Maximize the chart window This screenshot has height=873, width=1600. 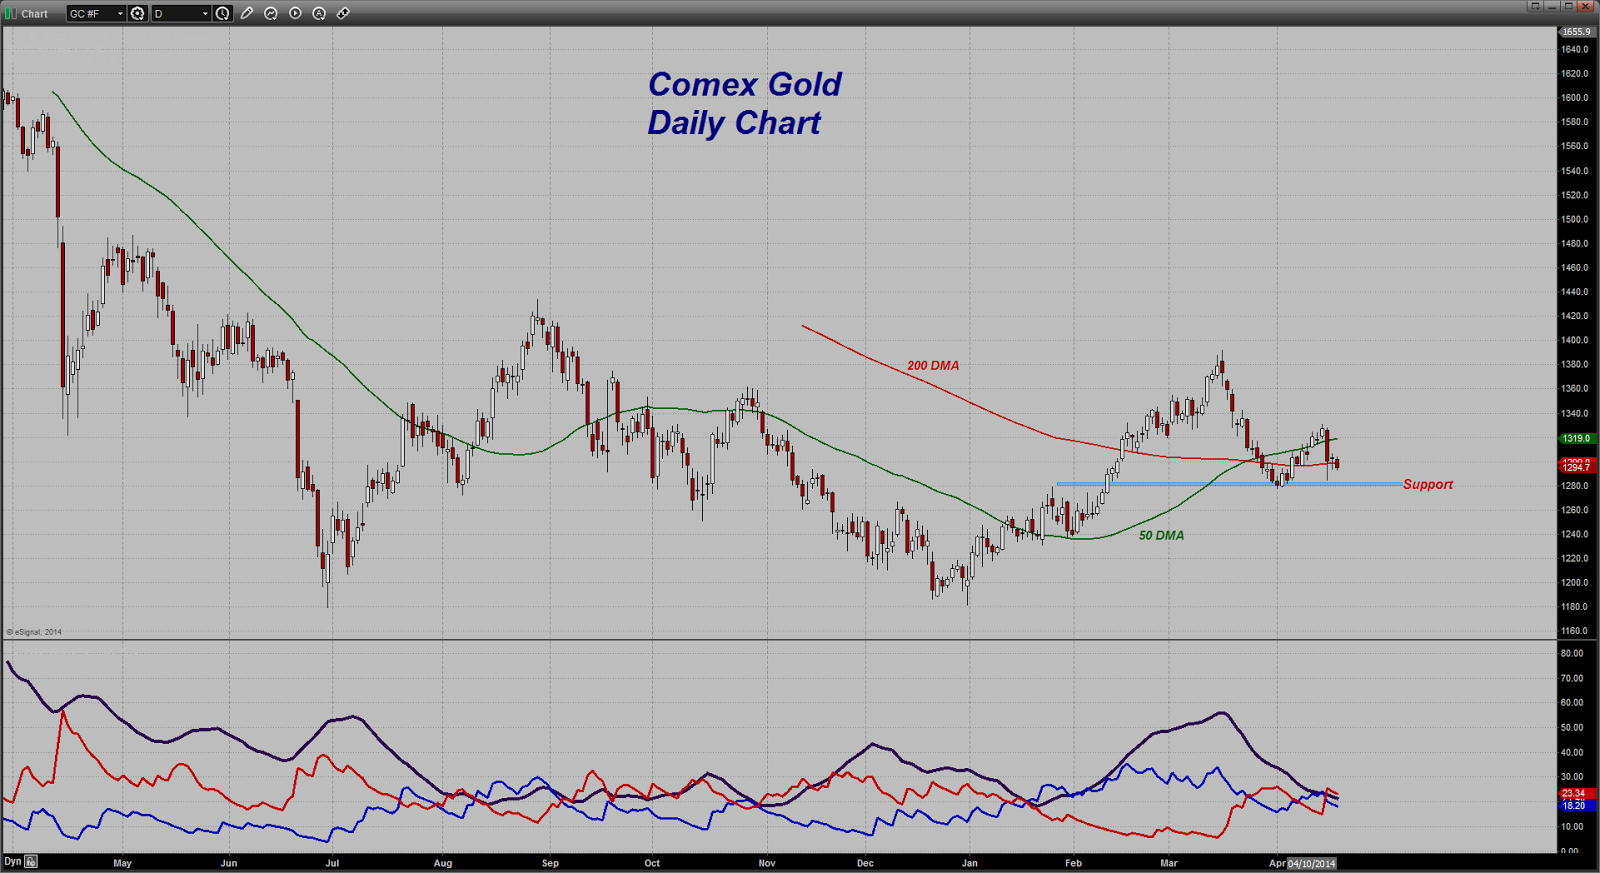point(1569,6)
